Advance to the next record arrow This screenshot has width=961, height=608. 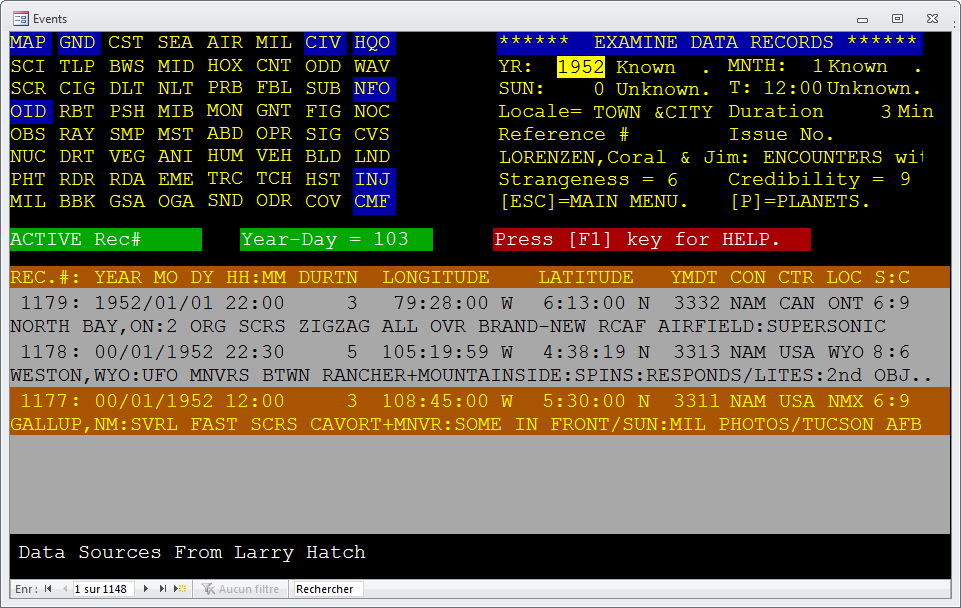(146, 589)
